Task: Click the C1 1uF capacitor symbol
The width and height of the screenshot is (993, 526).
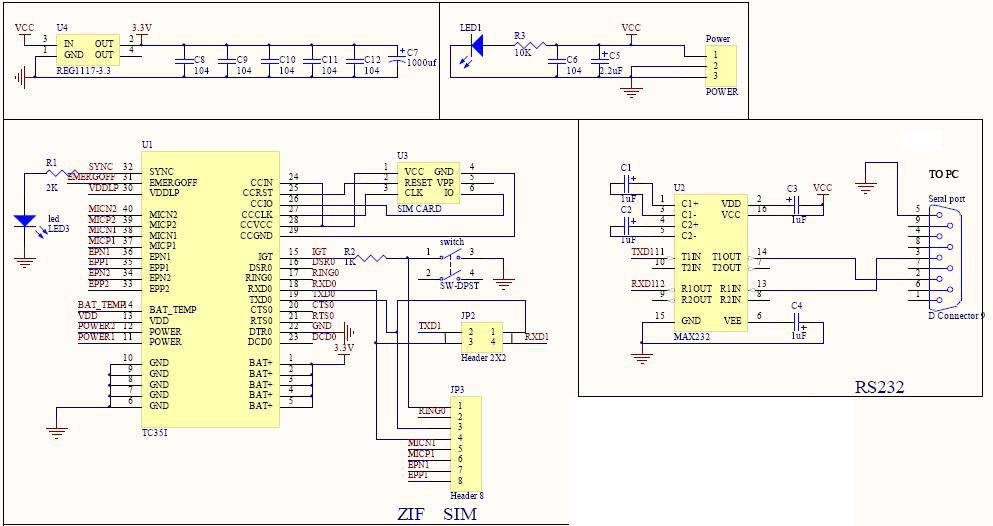Action: (x=628, y=182)
